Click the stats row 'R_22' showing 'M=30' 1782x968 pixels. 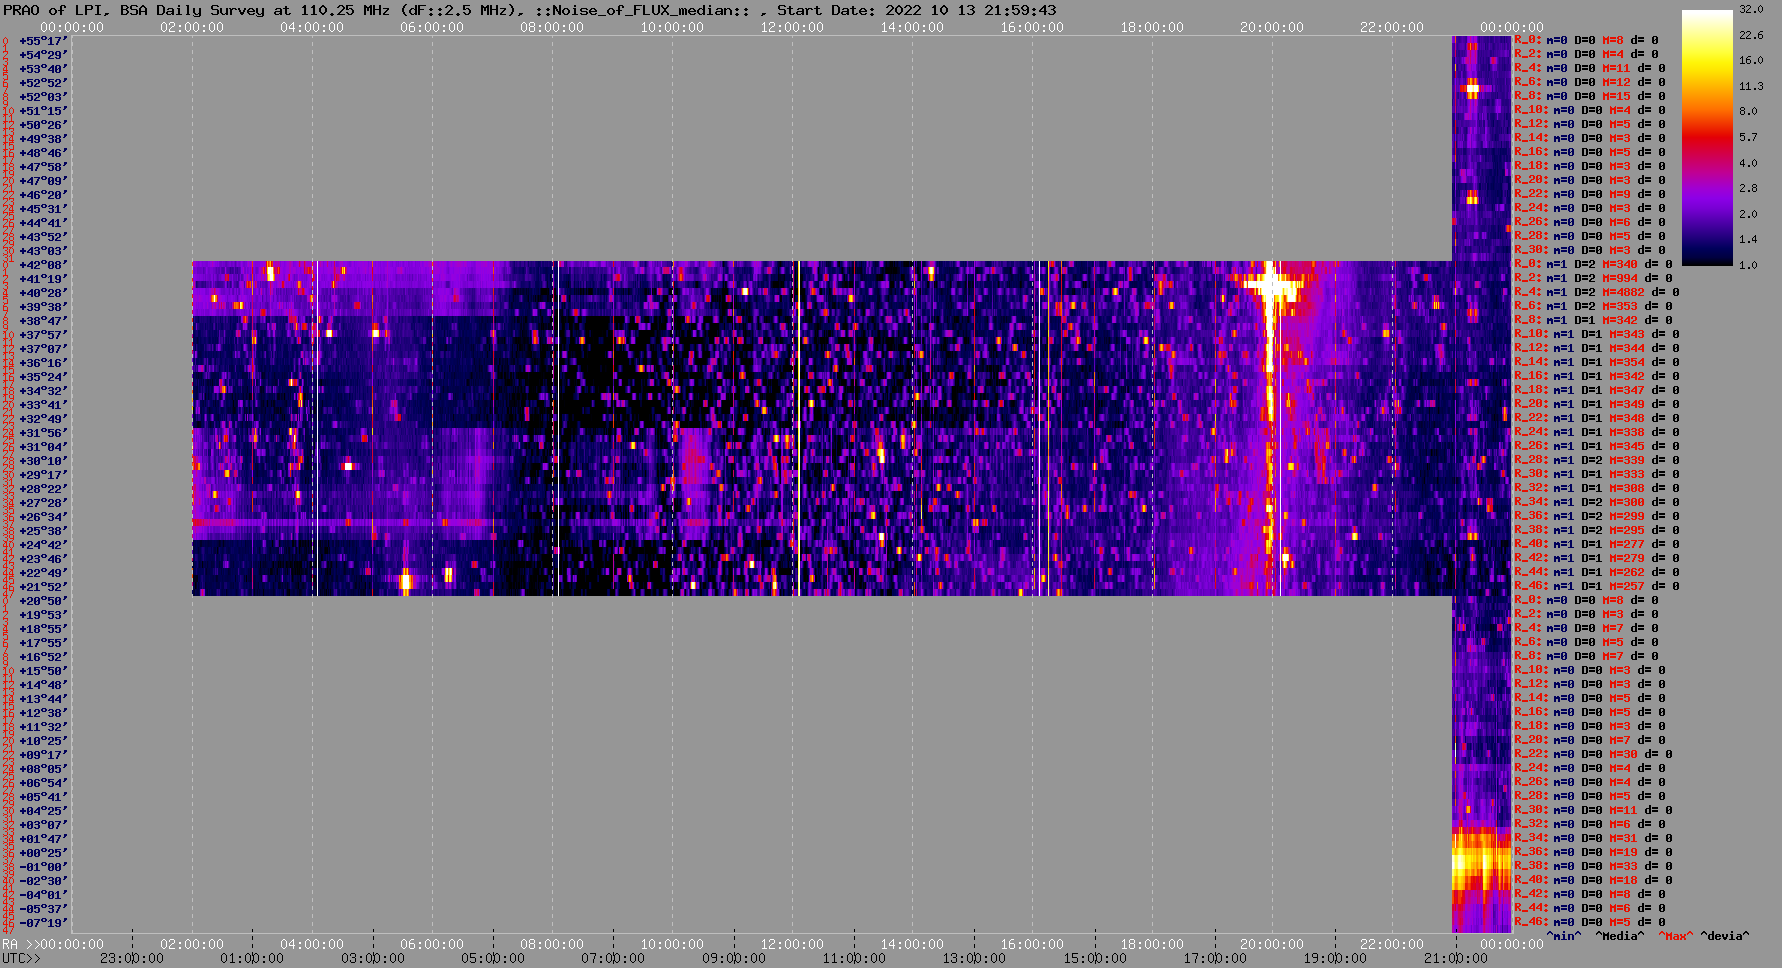[x=1593, y=755]
